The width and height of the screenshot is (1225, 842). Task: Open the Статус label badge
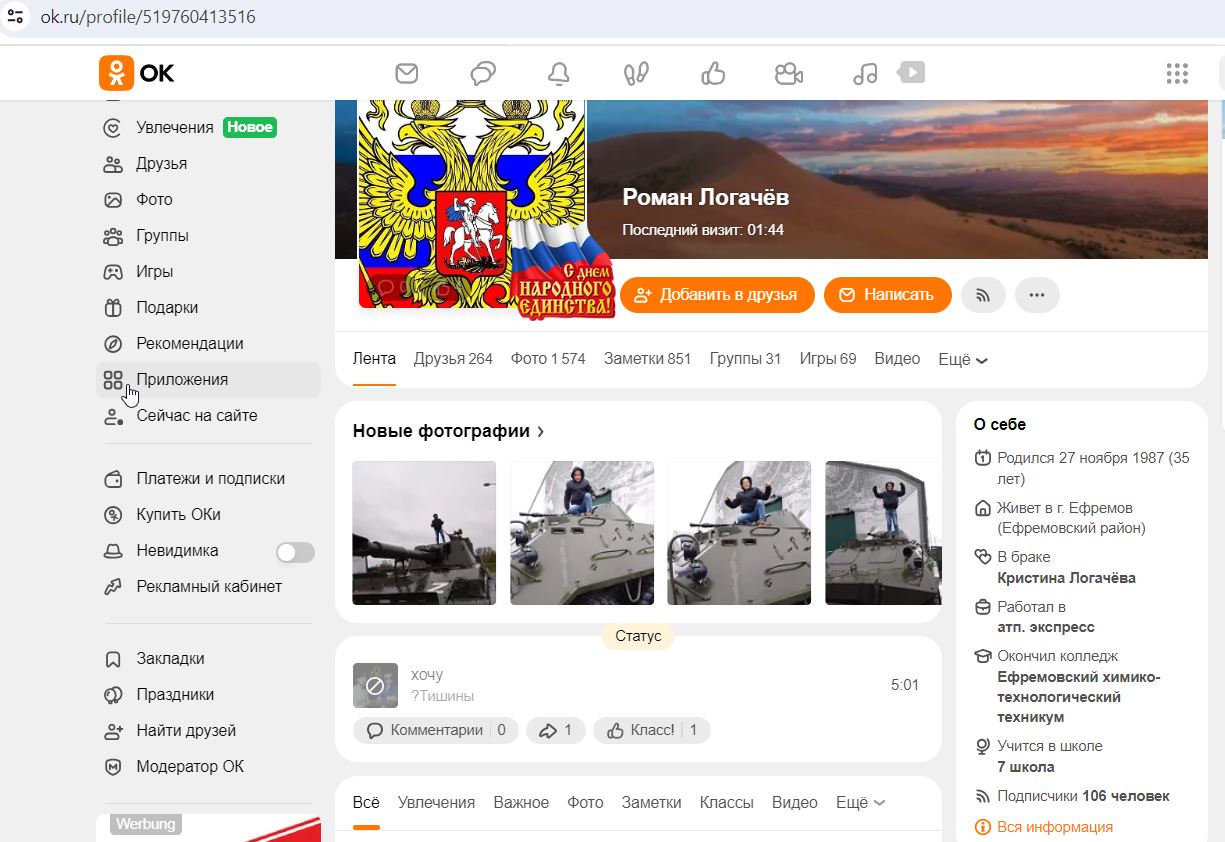pyautogui.click(x=638, y=636)
